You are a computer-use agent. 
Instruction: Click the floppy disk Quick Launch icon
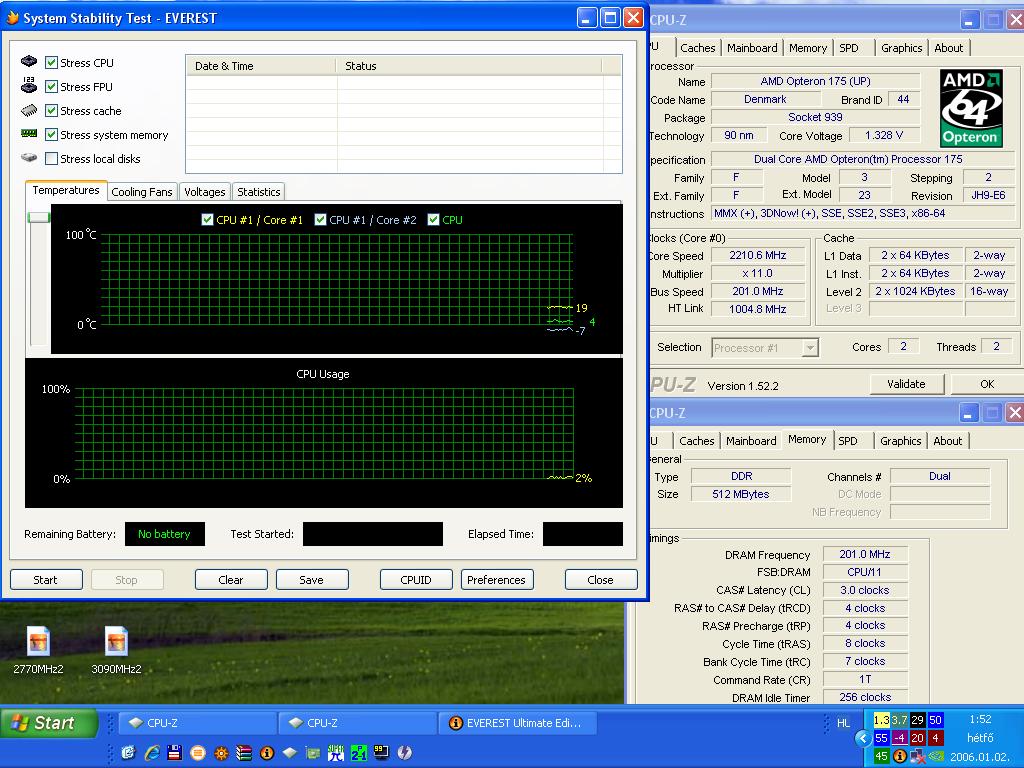click(x=174, y=753)
